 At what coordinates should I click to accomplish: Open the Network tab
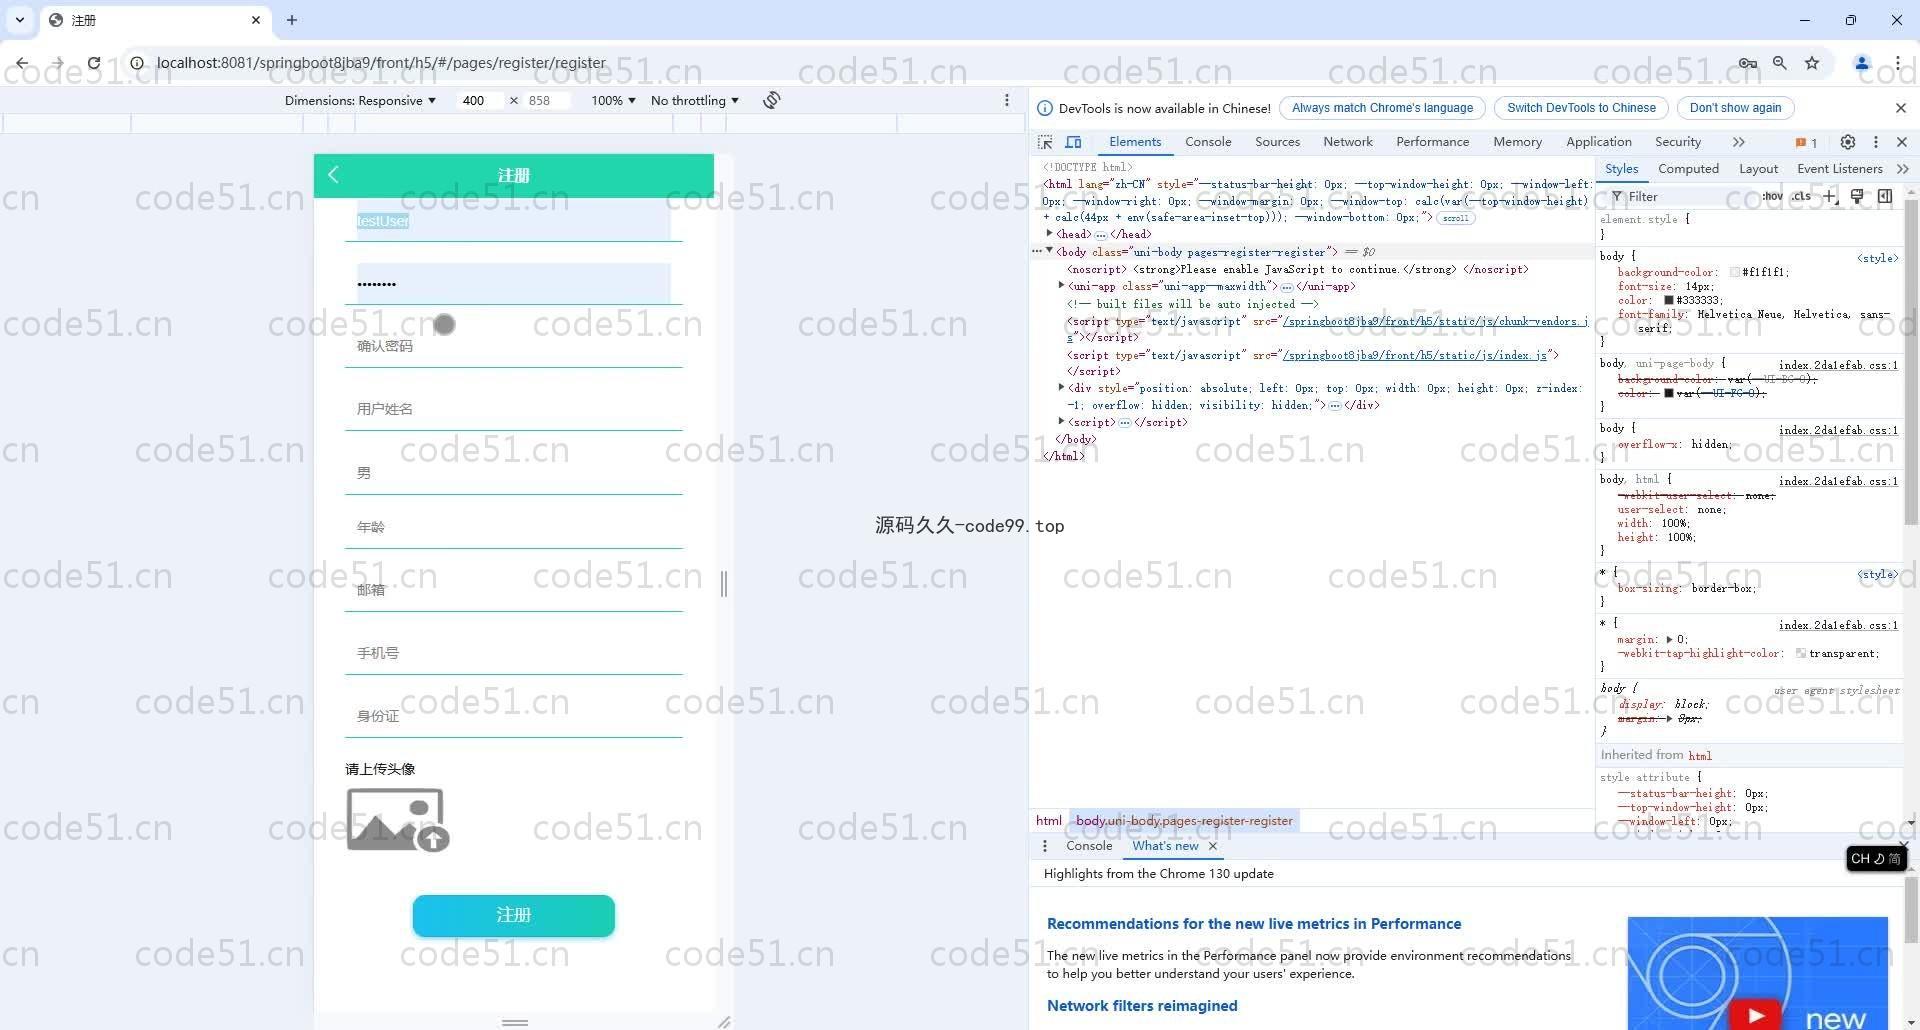coord(1348,142)
